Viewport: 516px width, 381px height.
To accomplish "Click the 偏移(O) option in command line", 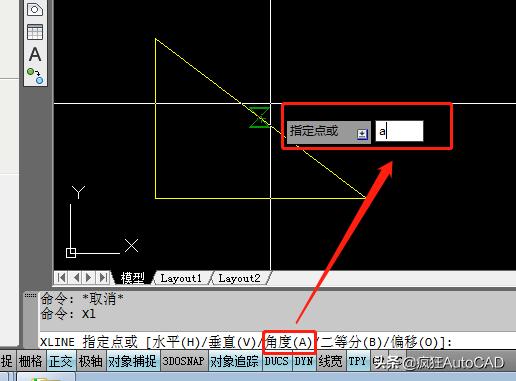I will point(414,342).
